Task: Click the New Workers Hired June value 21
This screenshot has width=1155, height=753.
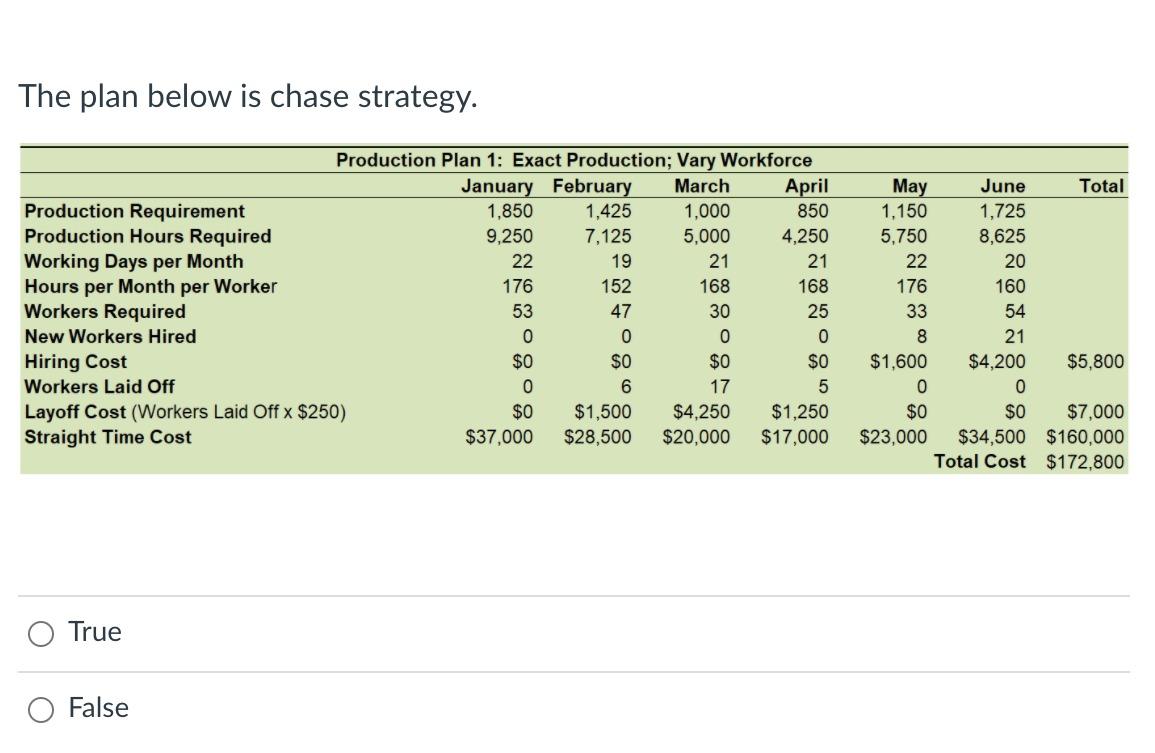Action: 1013,336
